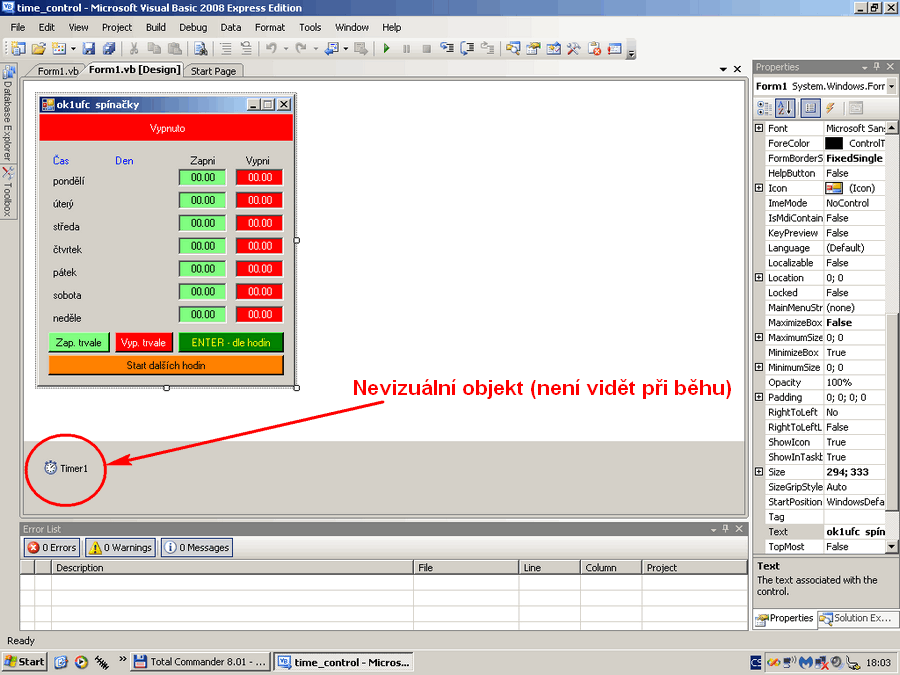Click the orange 'Start dalších hodin' button
Viewport: 900px width, 675px height.
tap(166, 365)
